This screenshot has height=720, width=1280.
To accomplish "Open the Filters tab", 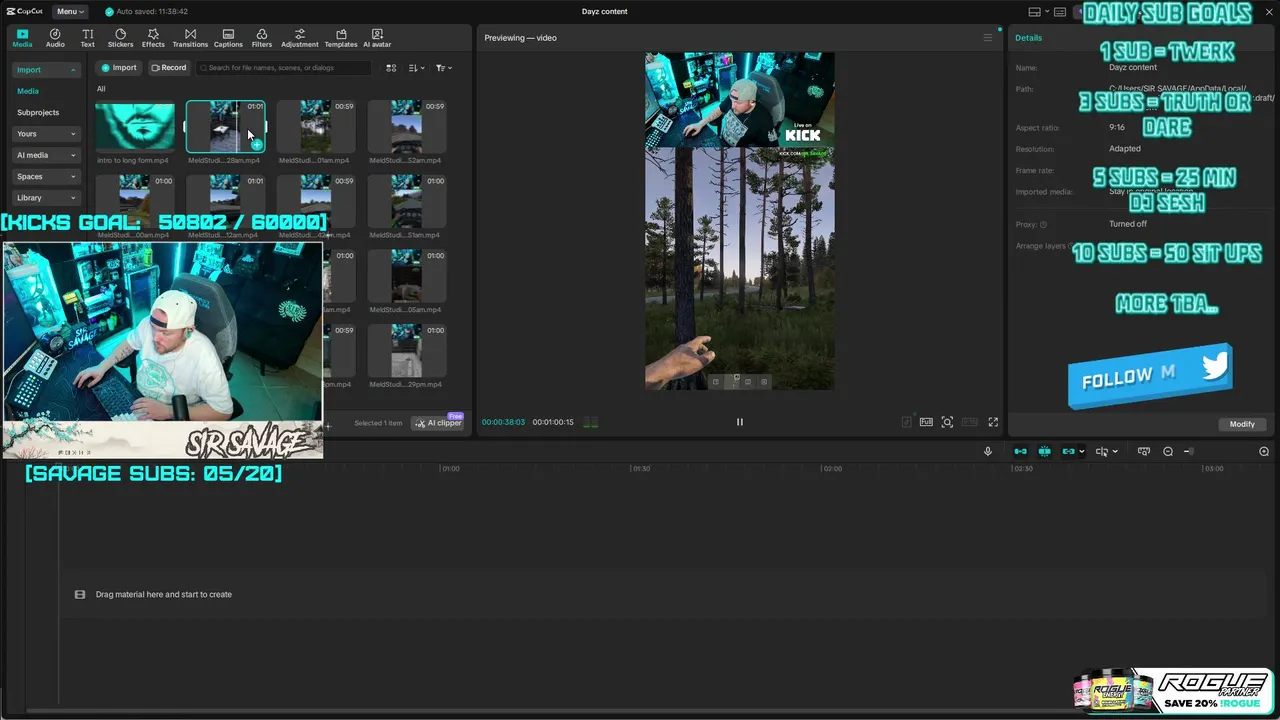I will point(262,38).
